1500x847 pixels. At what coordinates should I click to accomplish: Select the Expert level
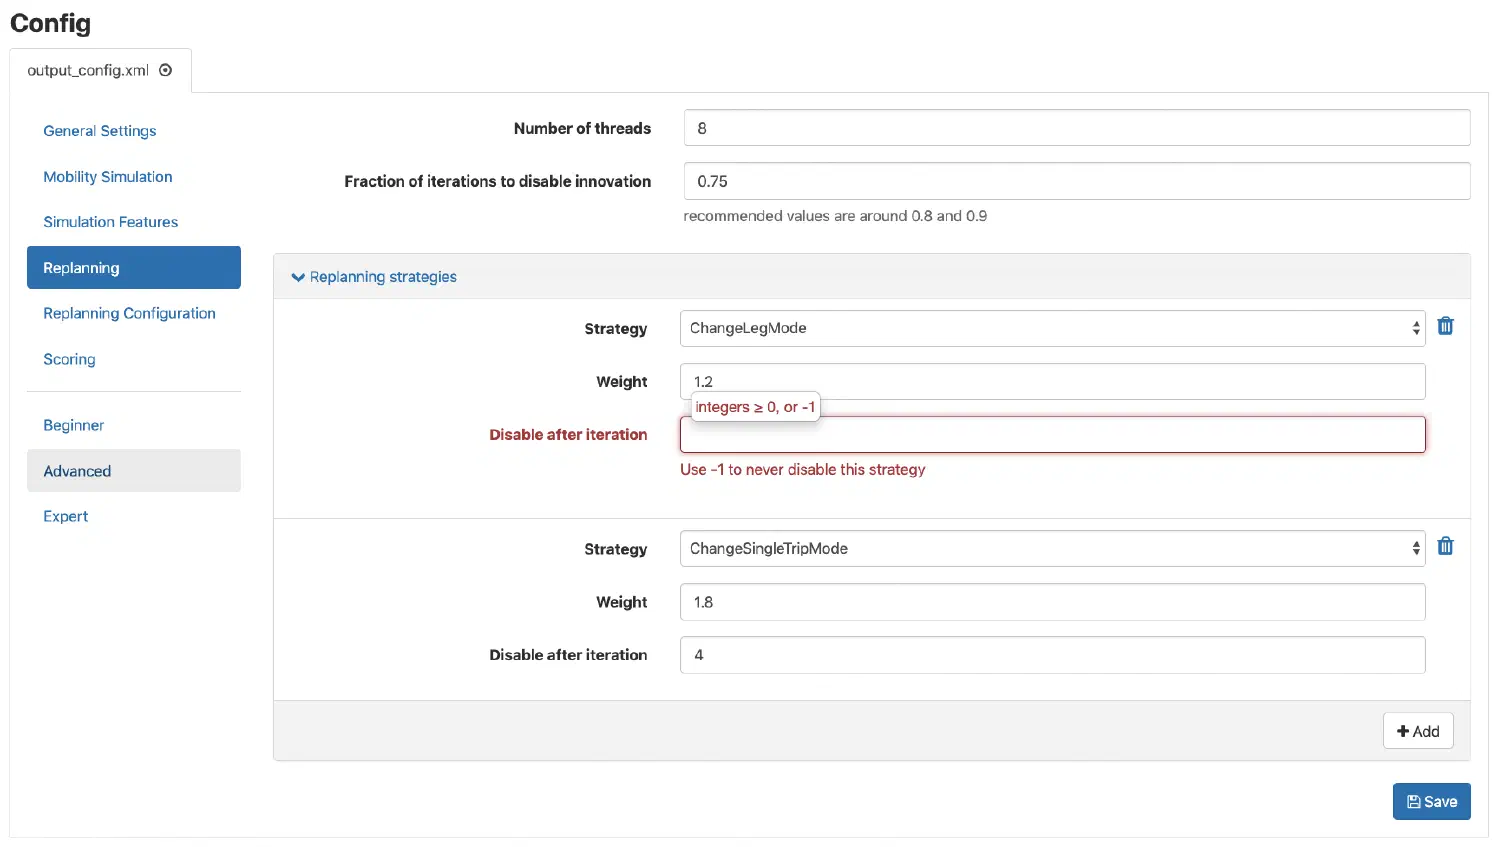tap(65, 516)
